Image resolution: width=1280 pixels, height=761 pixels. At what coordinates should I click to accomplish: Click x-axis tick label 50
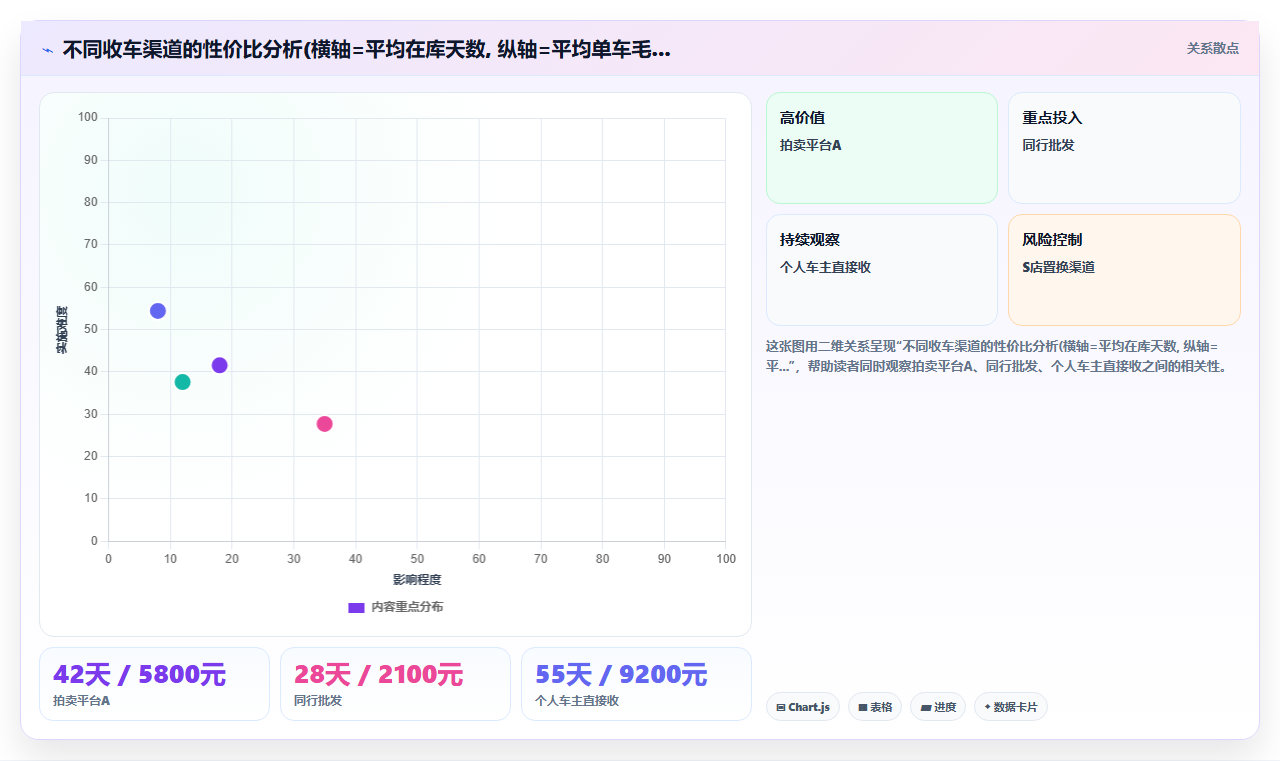417,558
